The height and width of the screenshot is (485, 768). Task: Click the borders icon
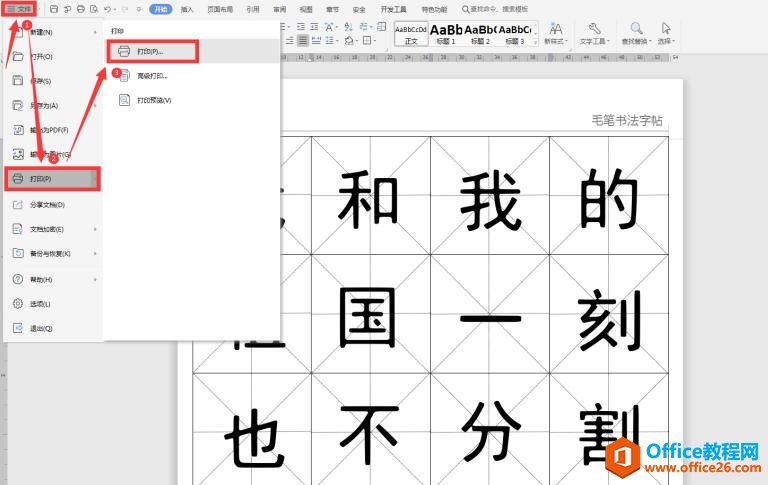pos(367,41)
